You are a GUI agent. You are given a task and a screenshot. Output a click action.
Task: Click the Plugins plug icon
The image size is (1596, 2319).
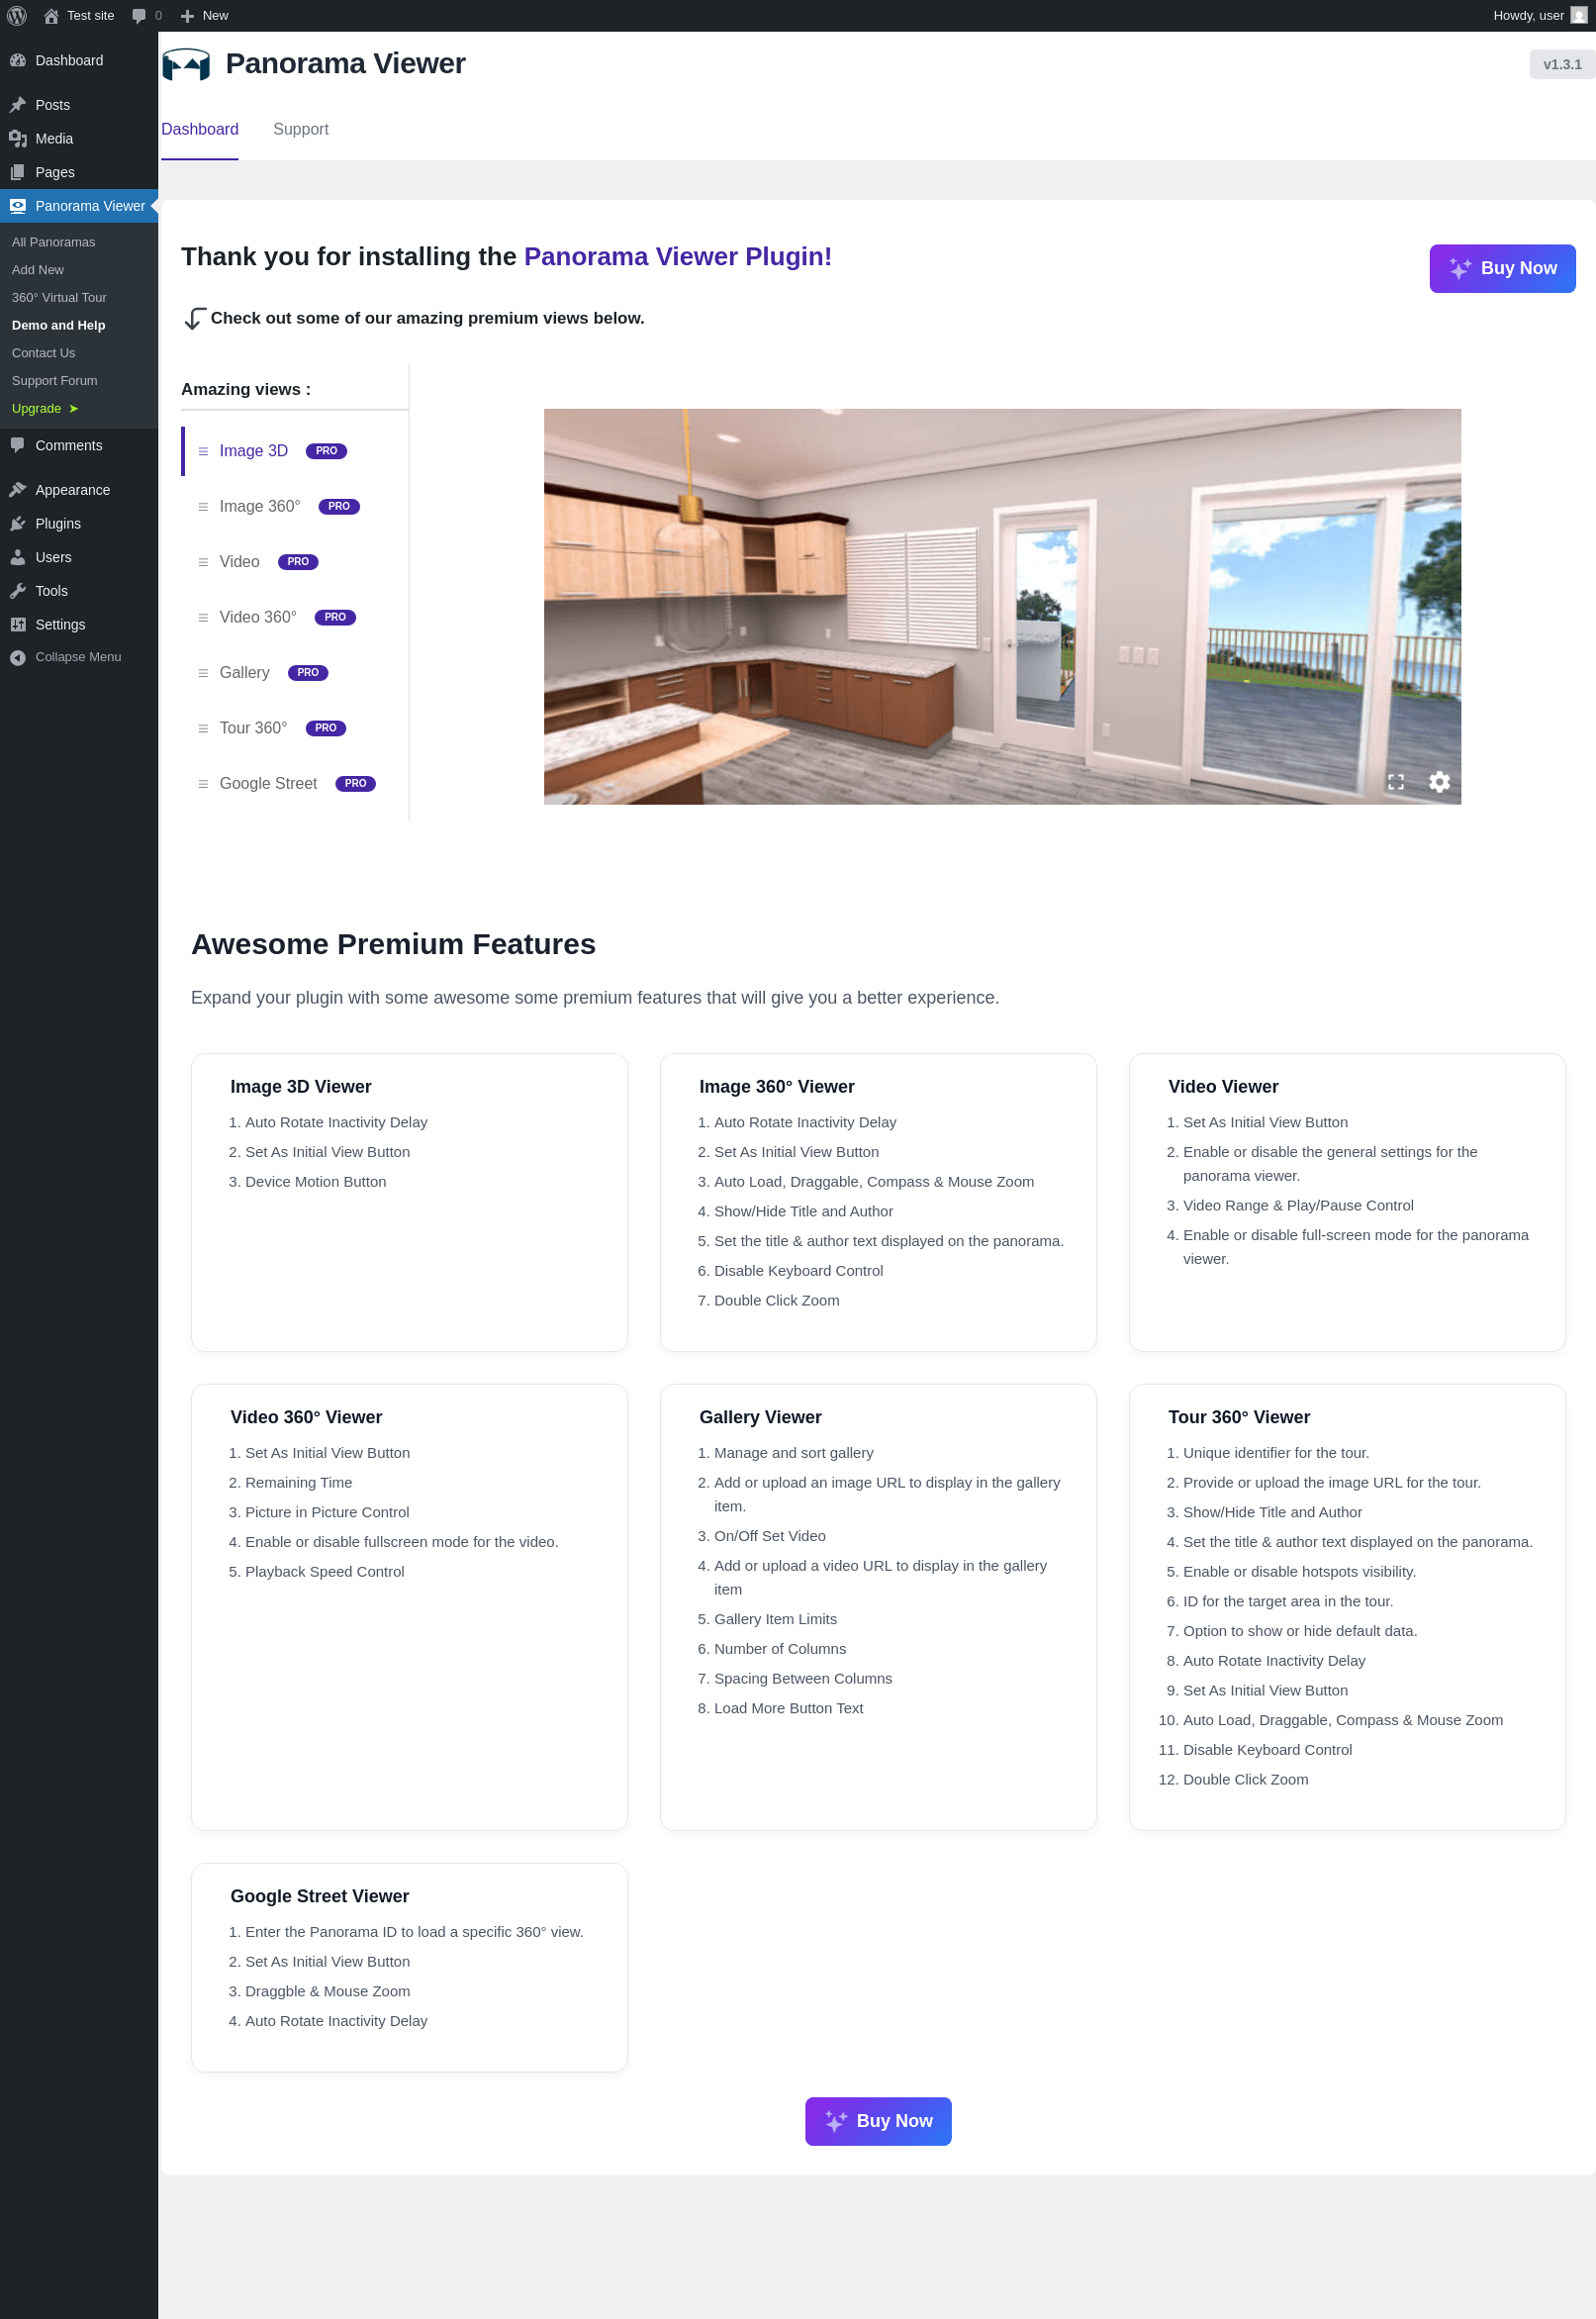(x=18, y=524)
